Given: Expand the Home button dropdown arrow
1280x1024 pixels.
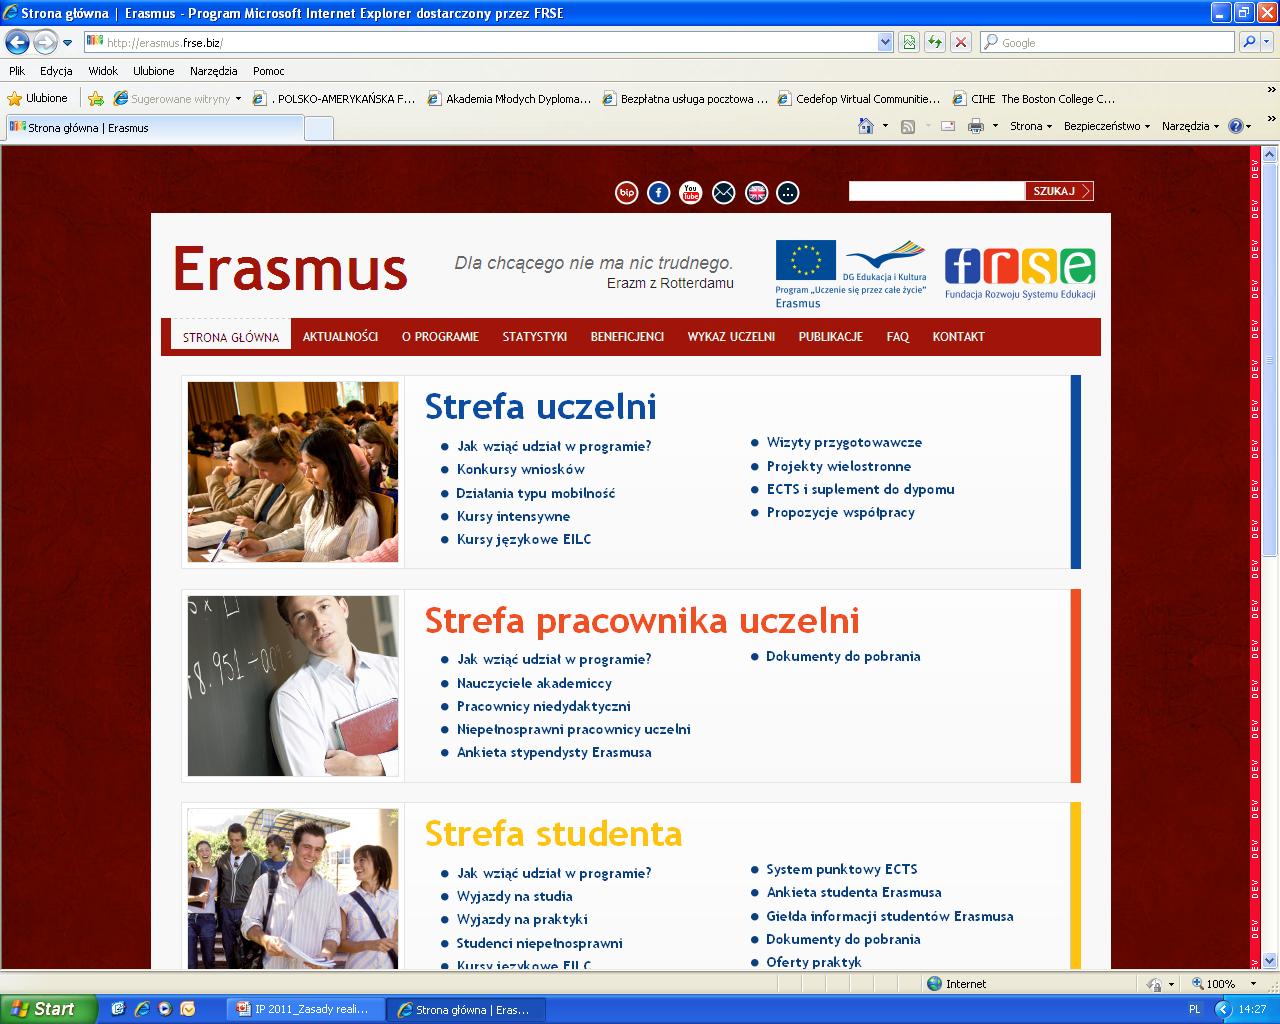Looking at the screenshot, I should [x=885, y=126].
